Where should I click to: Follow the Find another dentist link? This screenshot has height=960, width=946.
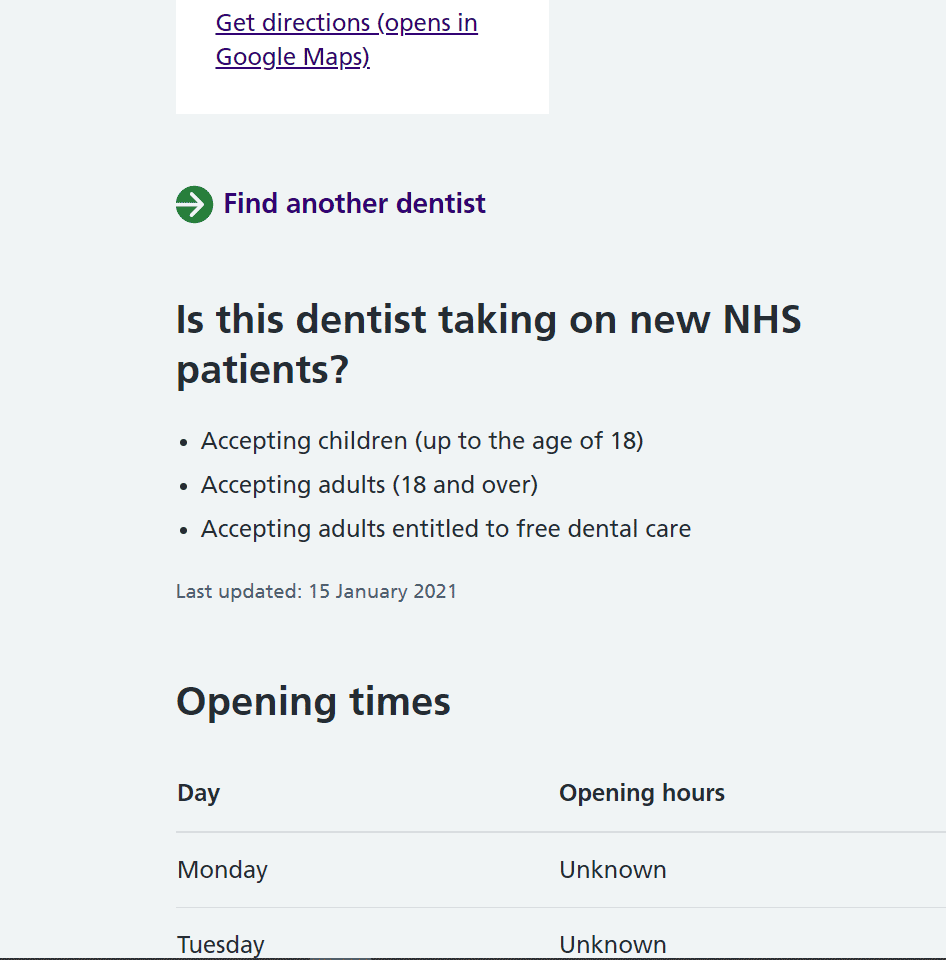[x=354, y=204]
